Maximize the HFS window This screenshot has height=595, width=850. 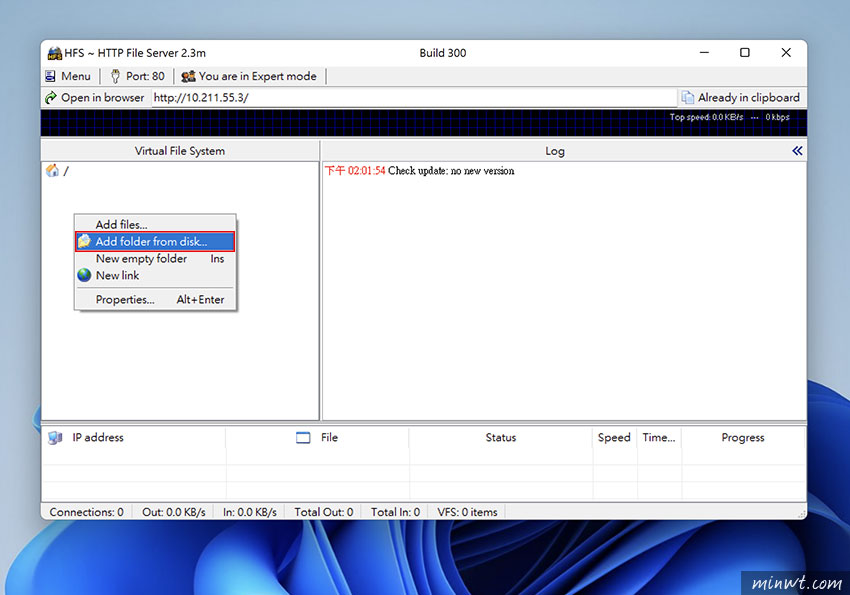(x=745, y=53)
